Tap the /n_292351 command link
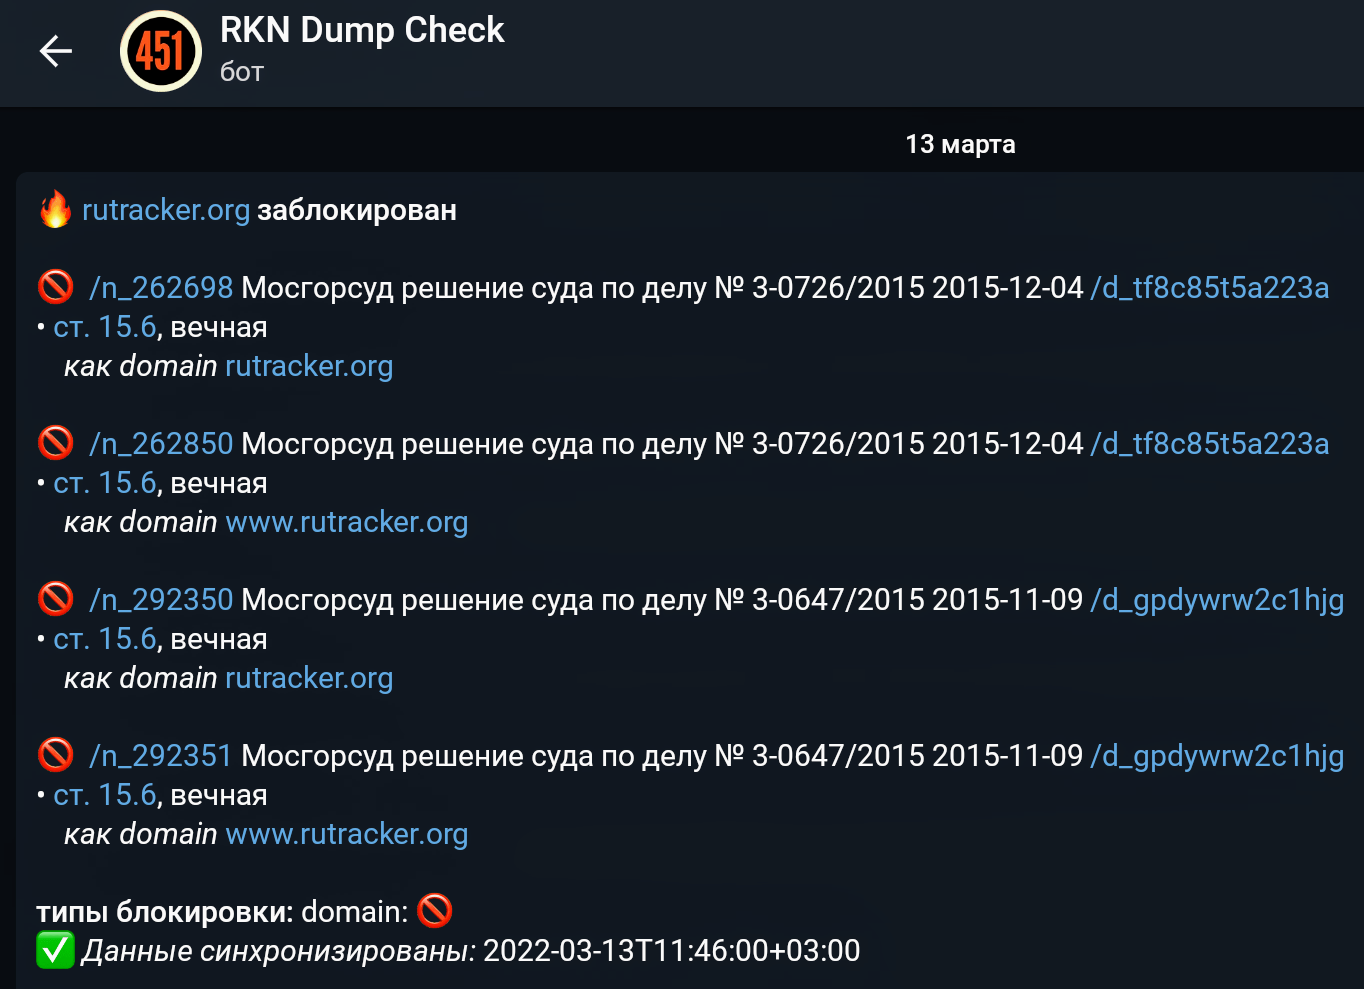 coord(161,756)
